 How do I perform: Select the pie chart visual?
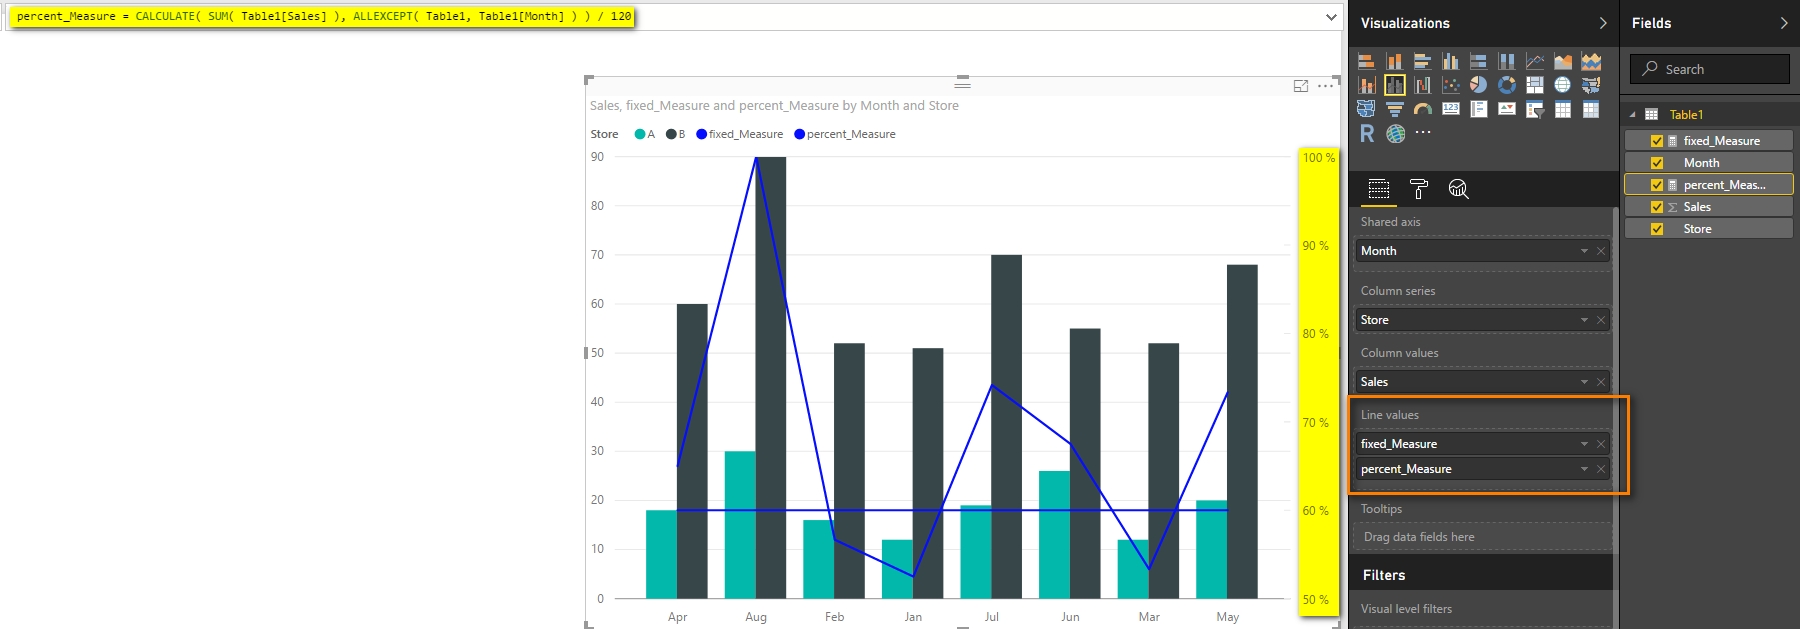(x=1478, y=85)
